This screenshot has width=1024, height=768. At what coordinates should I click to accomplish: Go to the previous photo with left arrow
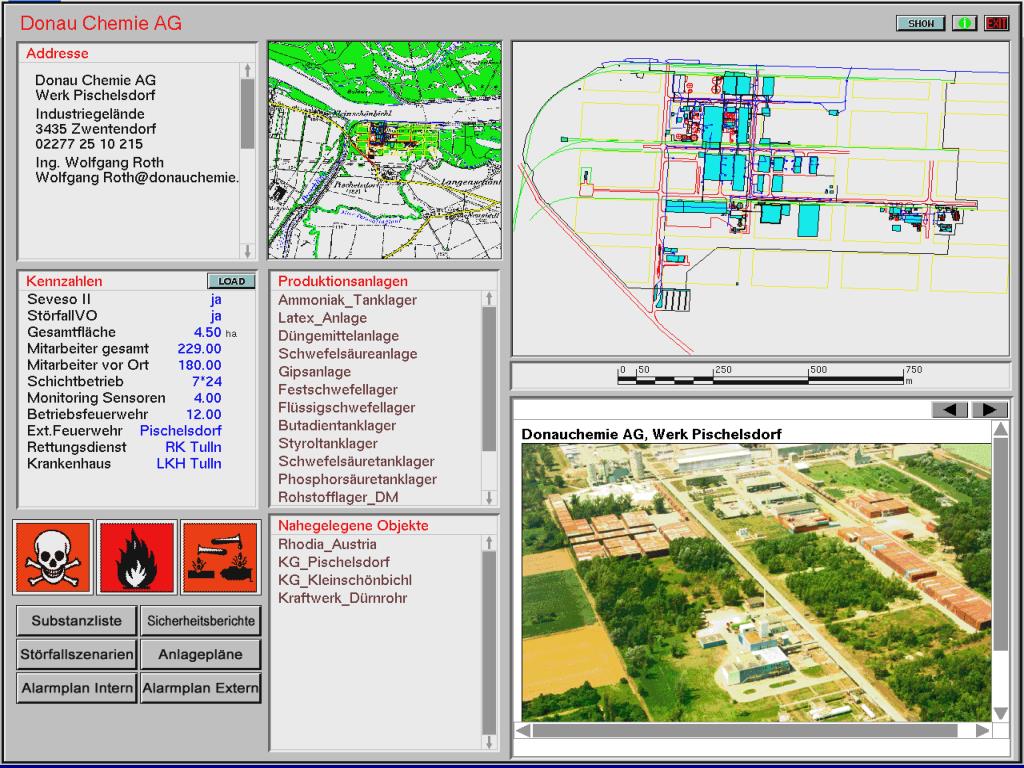pos(950,409)
